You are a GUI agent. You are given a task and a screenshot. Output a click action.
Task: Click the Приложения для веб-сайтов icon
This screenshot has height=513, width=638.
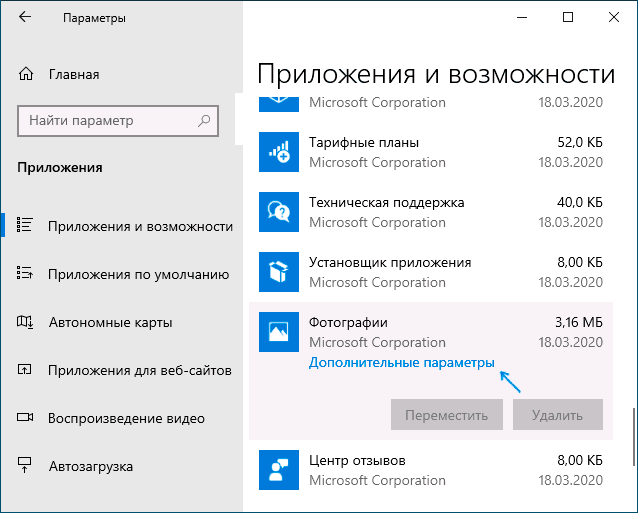(x=24, y=369)
